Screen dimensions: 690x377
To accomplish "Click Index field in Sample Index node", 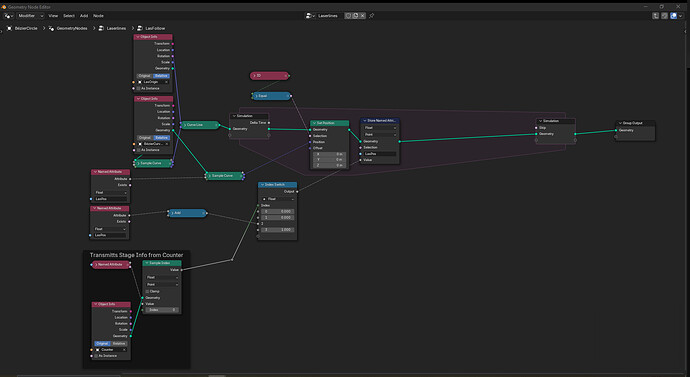I will click(x=162, y=310).
